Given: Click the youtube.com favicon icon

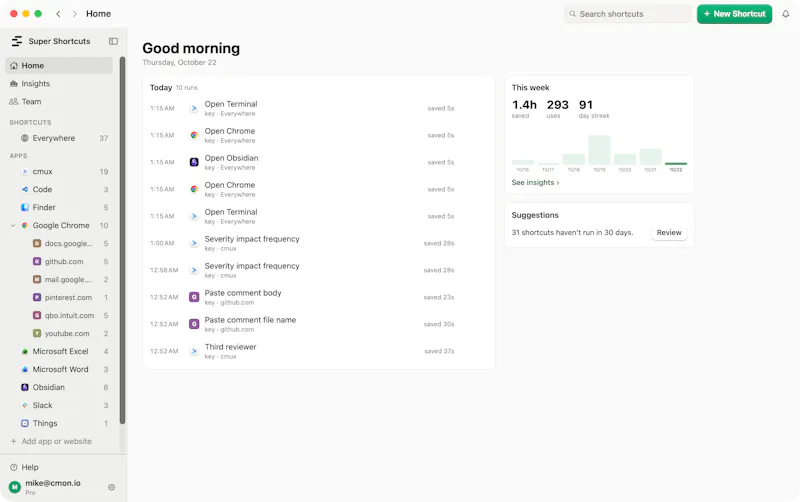Looking at the screenshot, I should click(x=37, y=333).
